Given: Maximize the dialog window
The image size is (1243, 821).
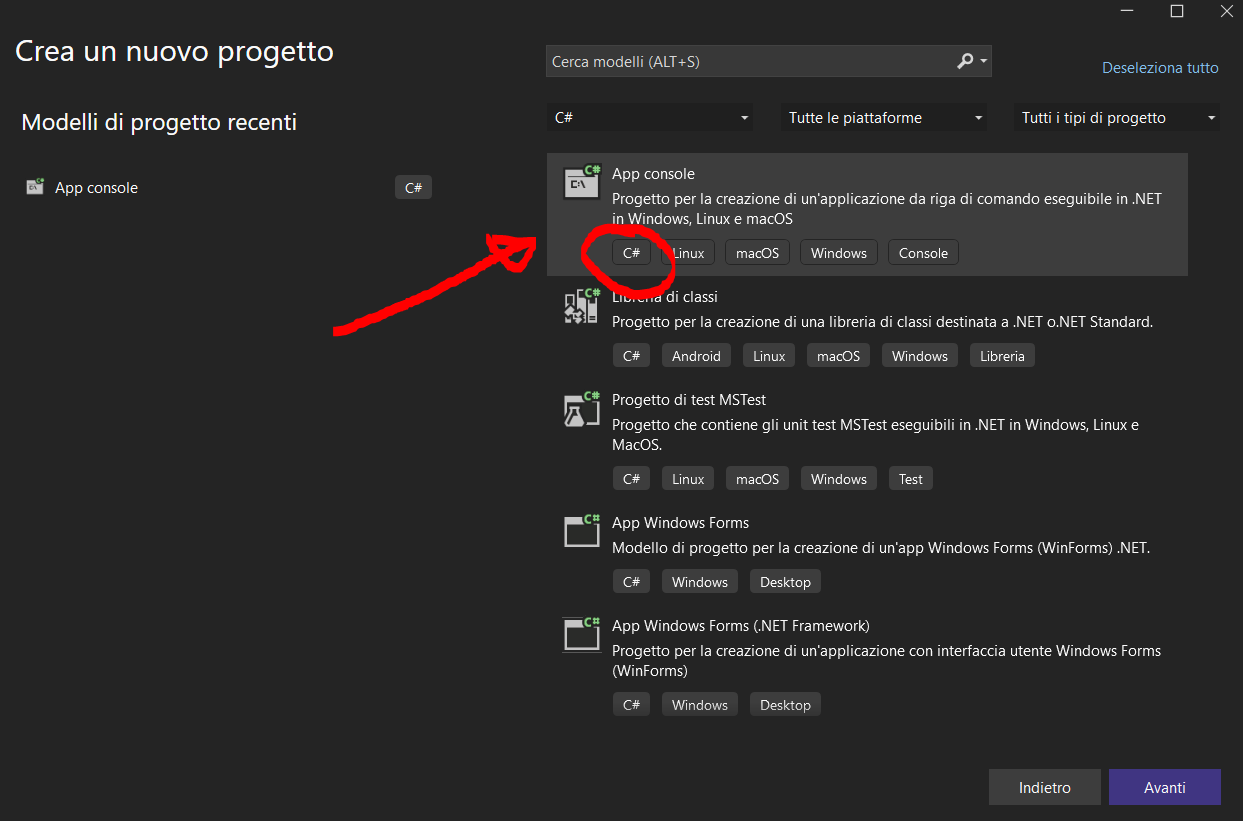Looking at the screenshot, I should tap(1177, 11).
